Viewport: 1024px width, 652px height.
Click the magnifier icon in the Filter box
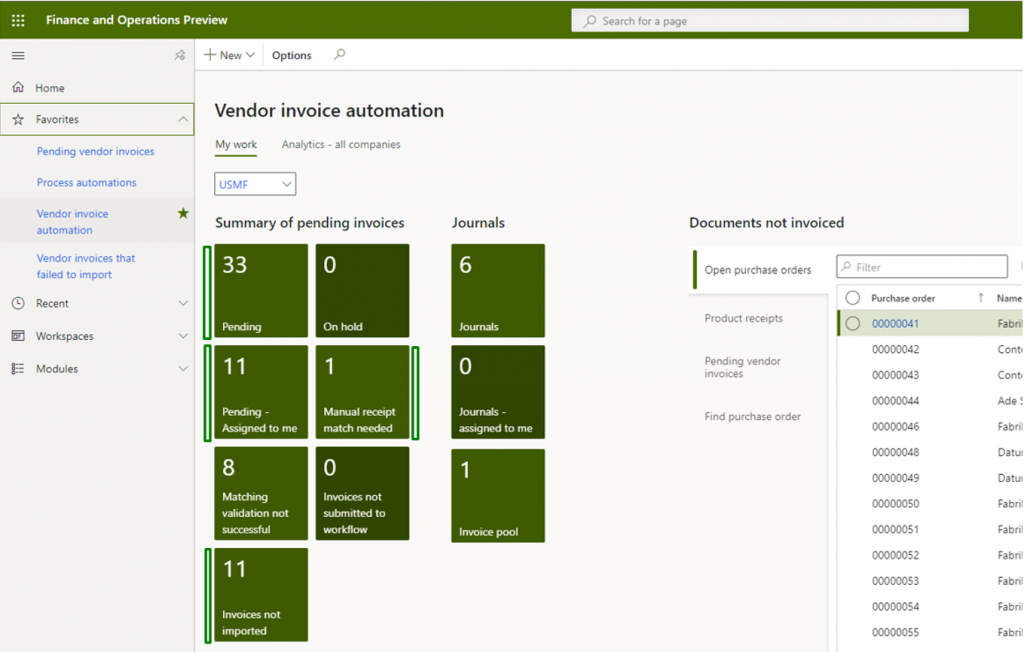(846, 267)
